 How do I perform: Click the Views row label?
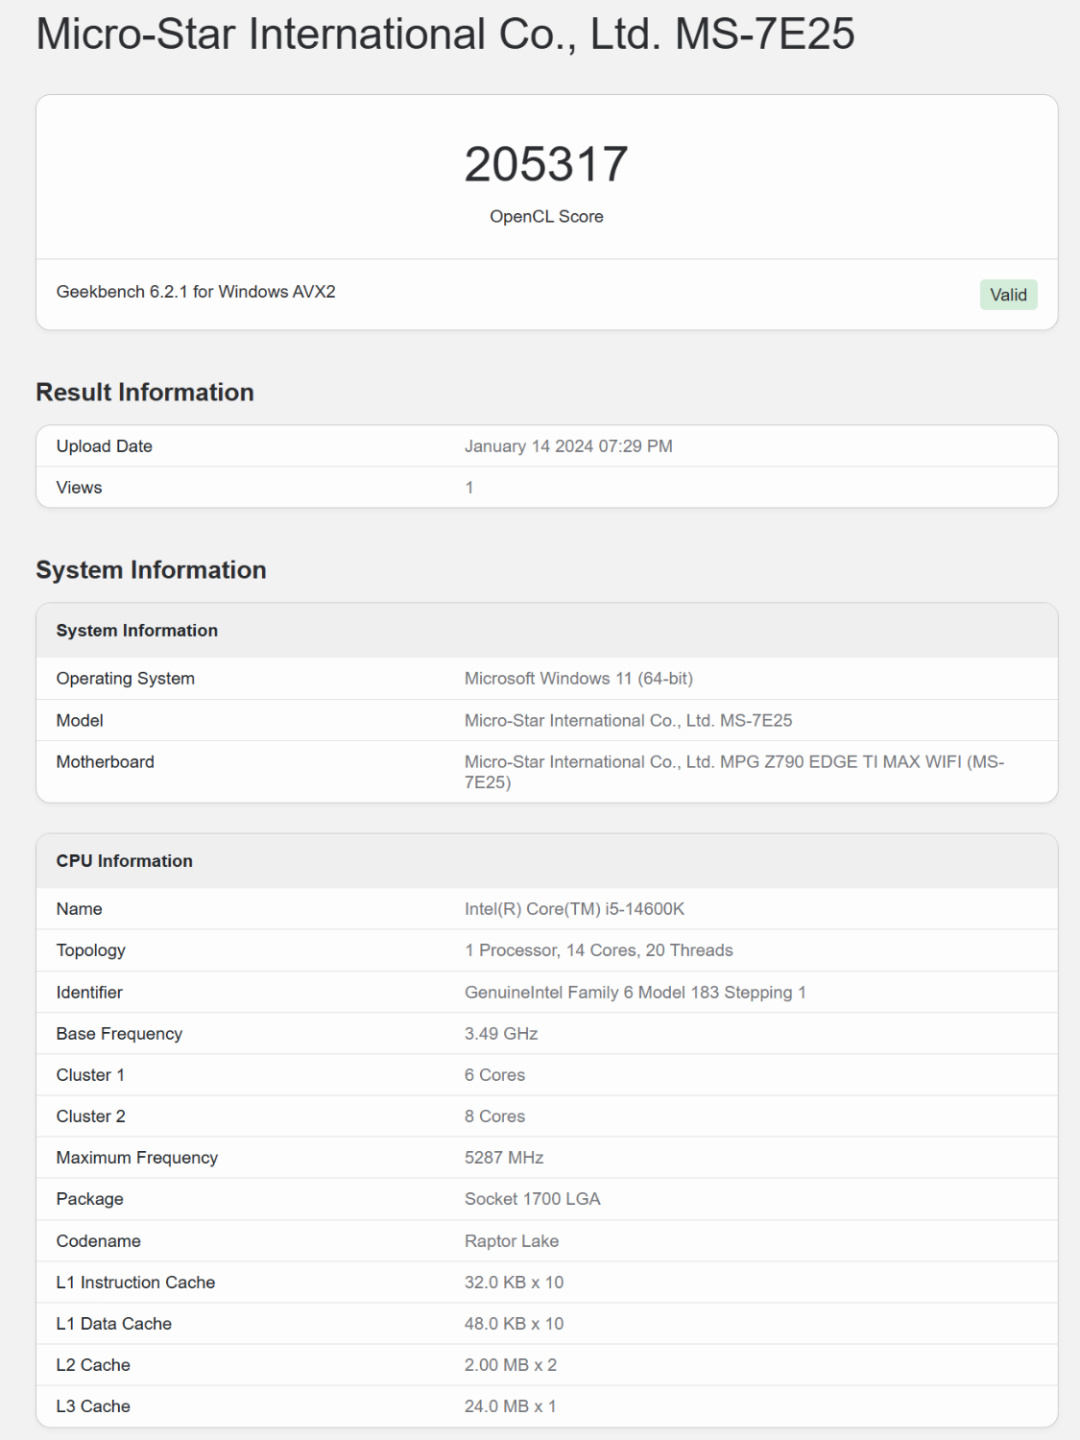click(79, 488)
